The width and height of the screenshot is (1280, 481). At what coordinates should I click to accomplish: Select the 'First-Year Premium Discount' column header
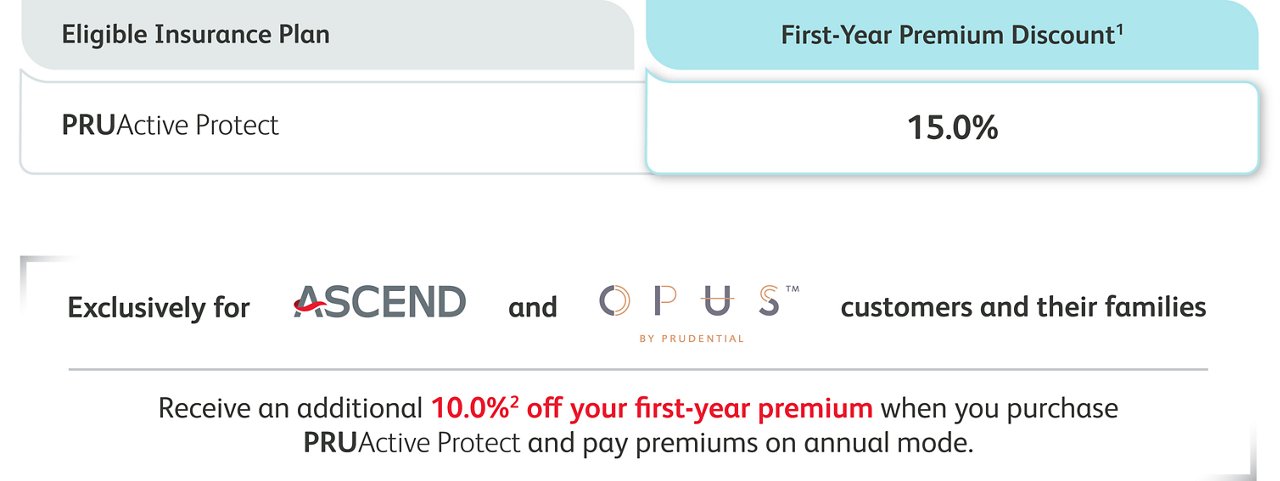(952, 35)
